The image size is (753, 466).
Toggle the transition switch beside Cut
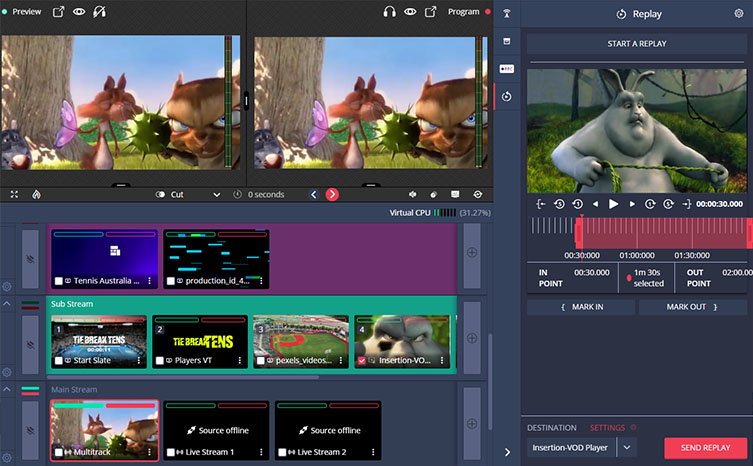160,195
